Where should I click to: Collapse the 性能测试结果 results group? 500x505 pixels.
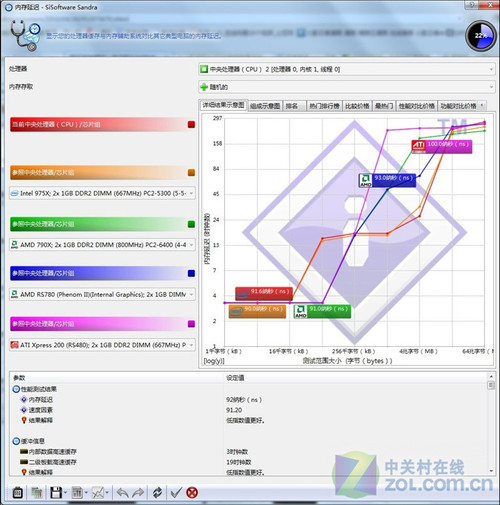16,389
